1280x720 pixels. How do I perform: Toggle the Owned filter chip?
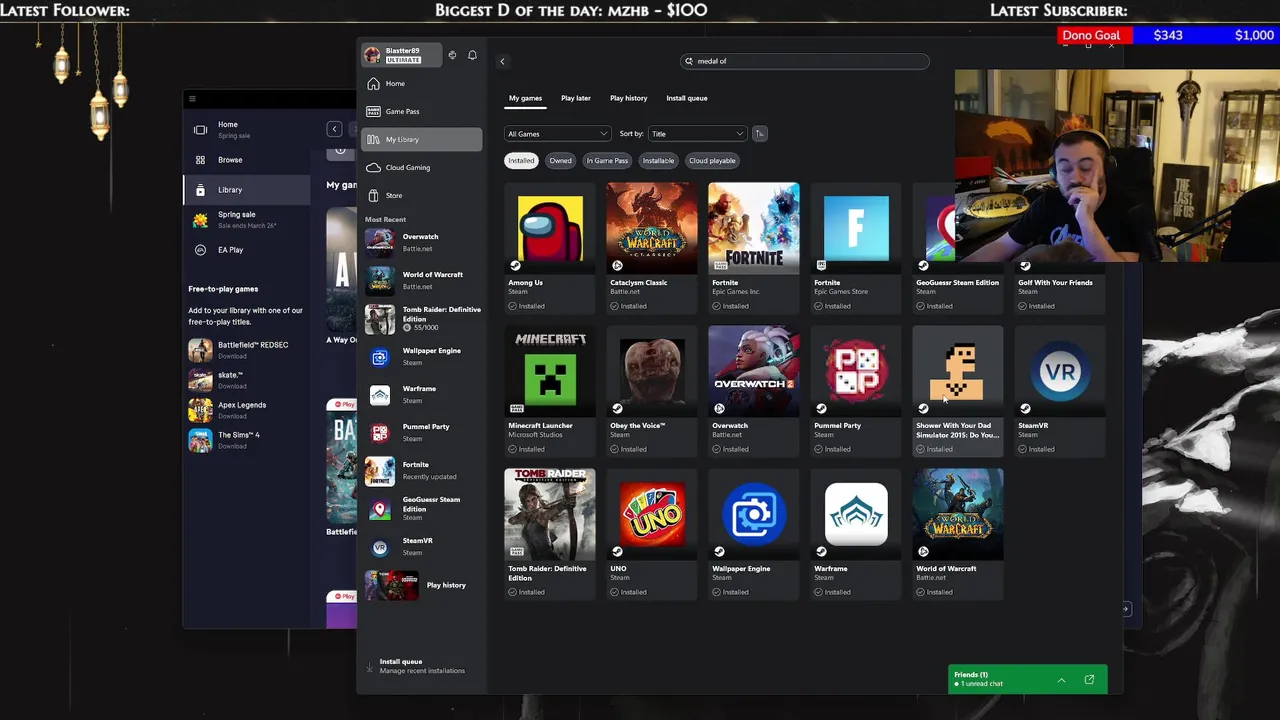coord(560,161)
